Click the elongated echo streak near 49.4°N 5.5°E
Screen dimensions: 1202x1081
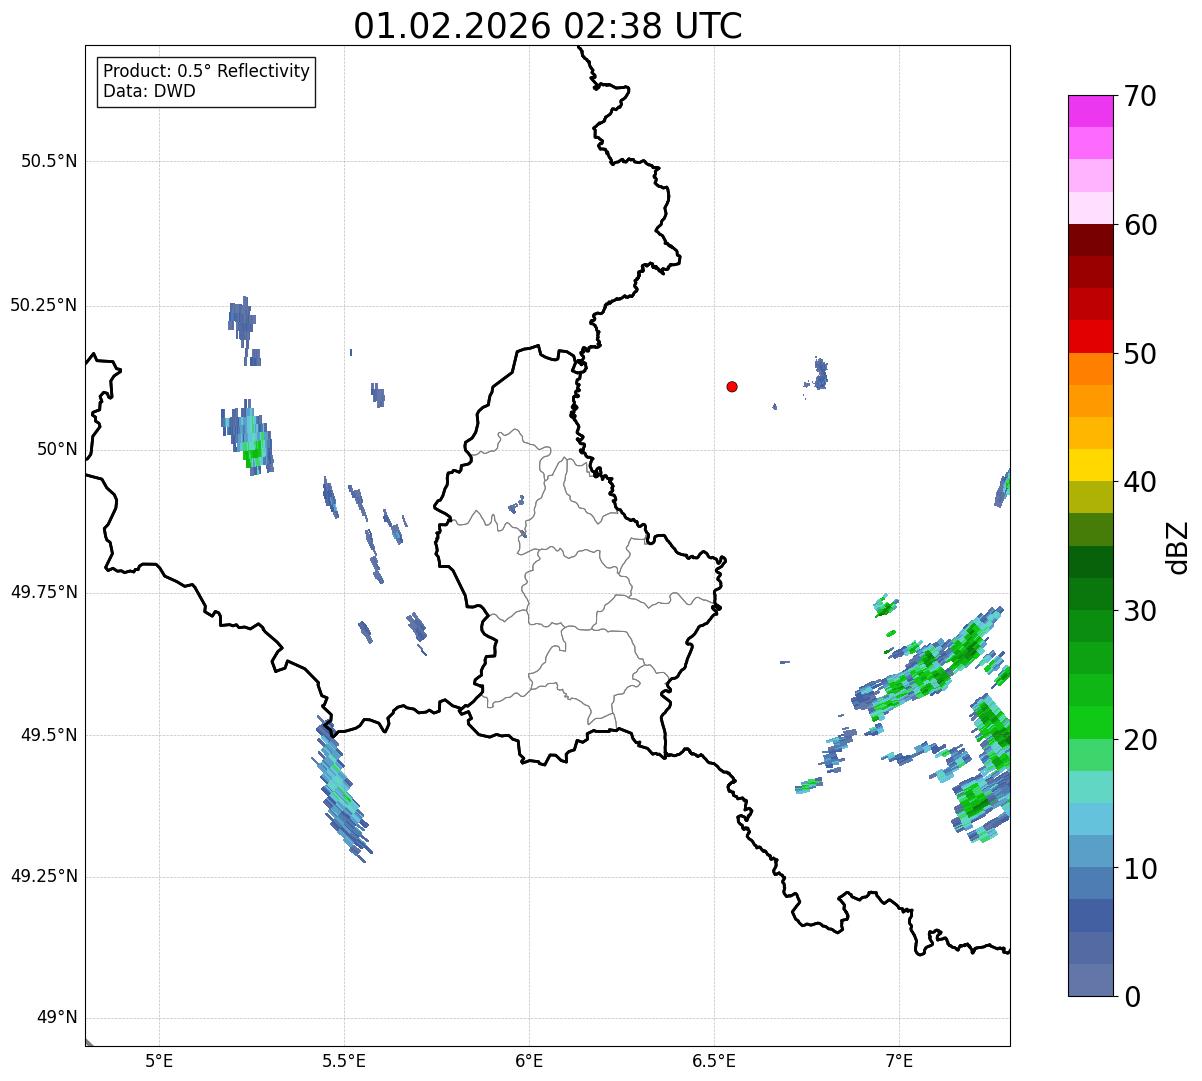pos(340,790)
